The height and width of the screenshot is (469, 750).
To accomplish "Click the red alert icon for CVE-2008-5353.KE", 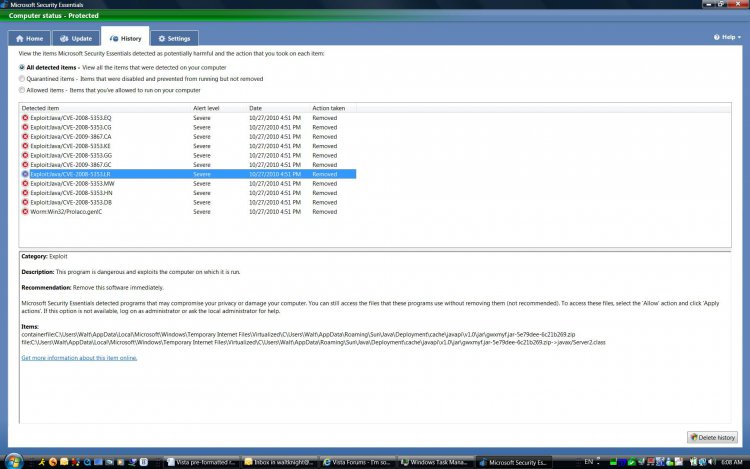I will (25, 146).
